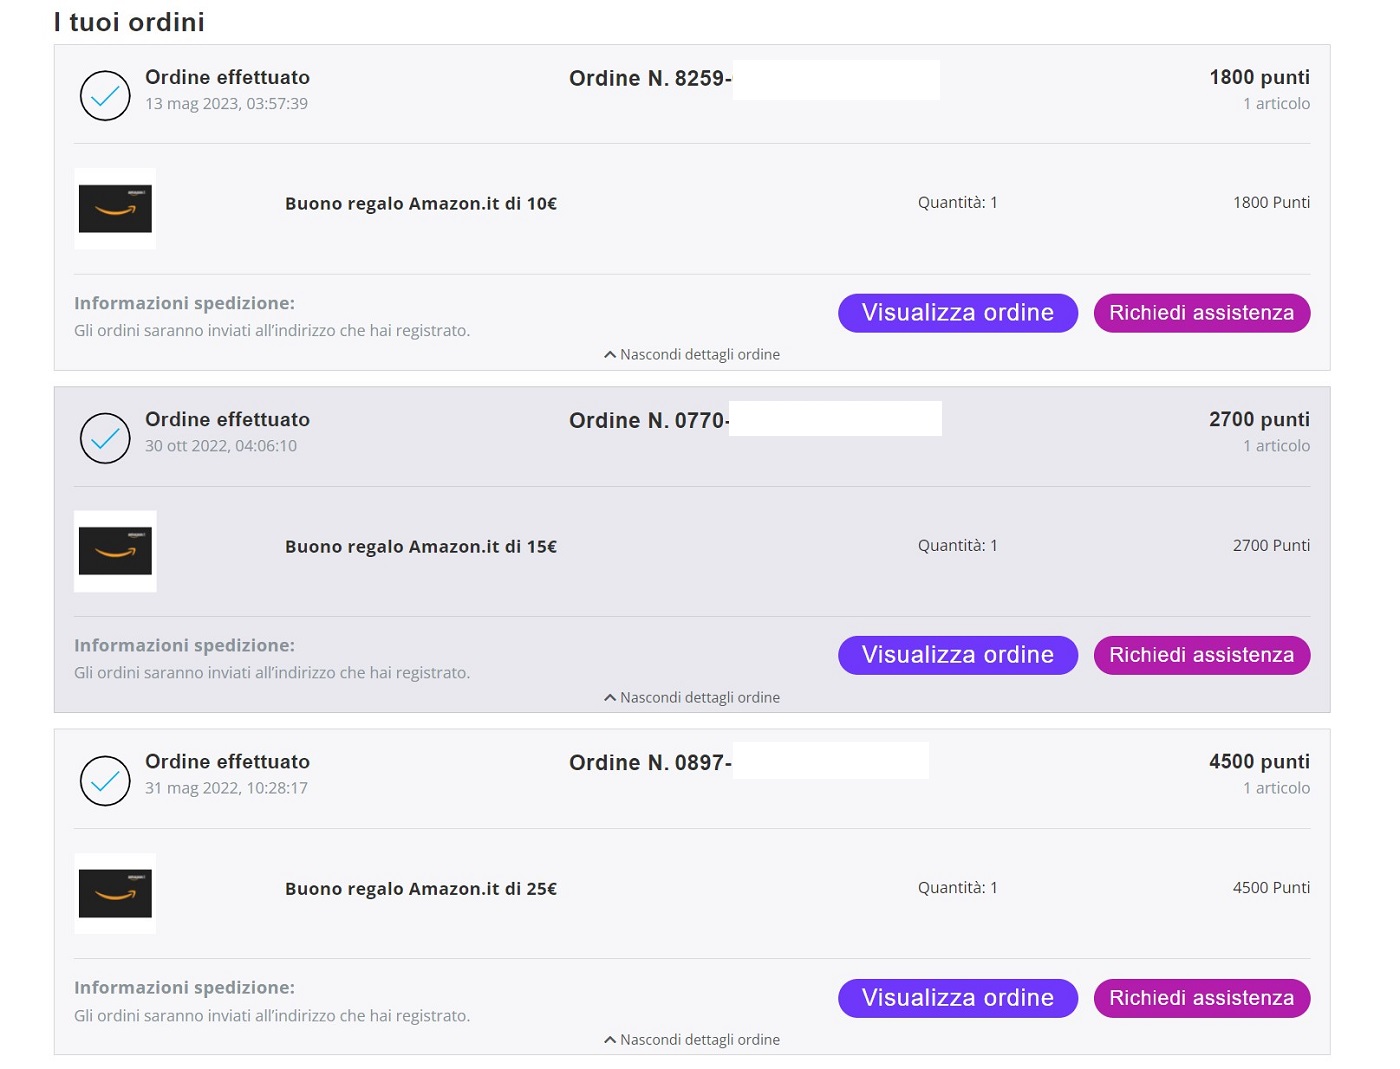This screenshot has width=1400, height=1069.
Task: Click Ordine effettuato status of order 0770
Action: click(227, 419)
